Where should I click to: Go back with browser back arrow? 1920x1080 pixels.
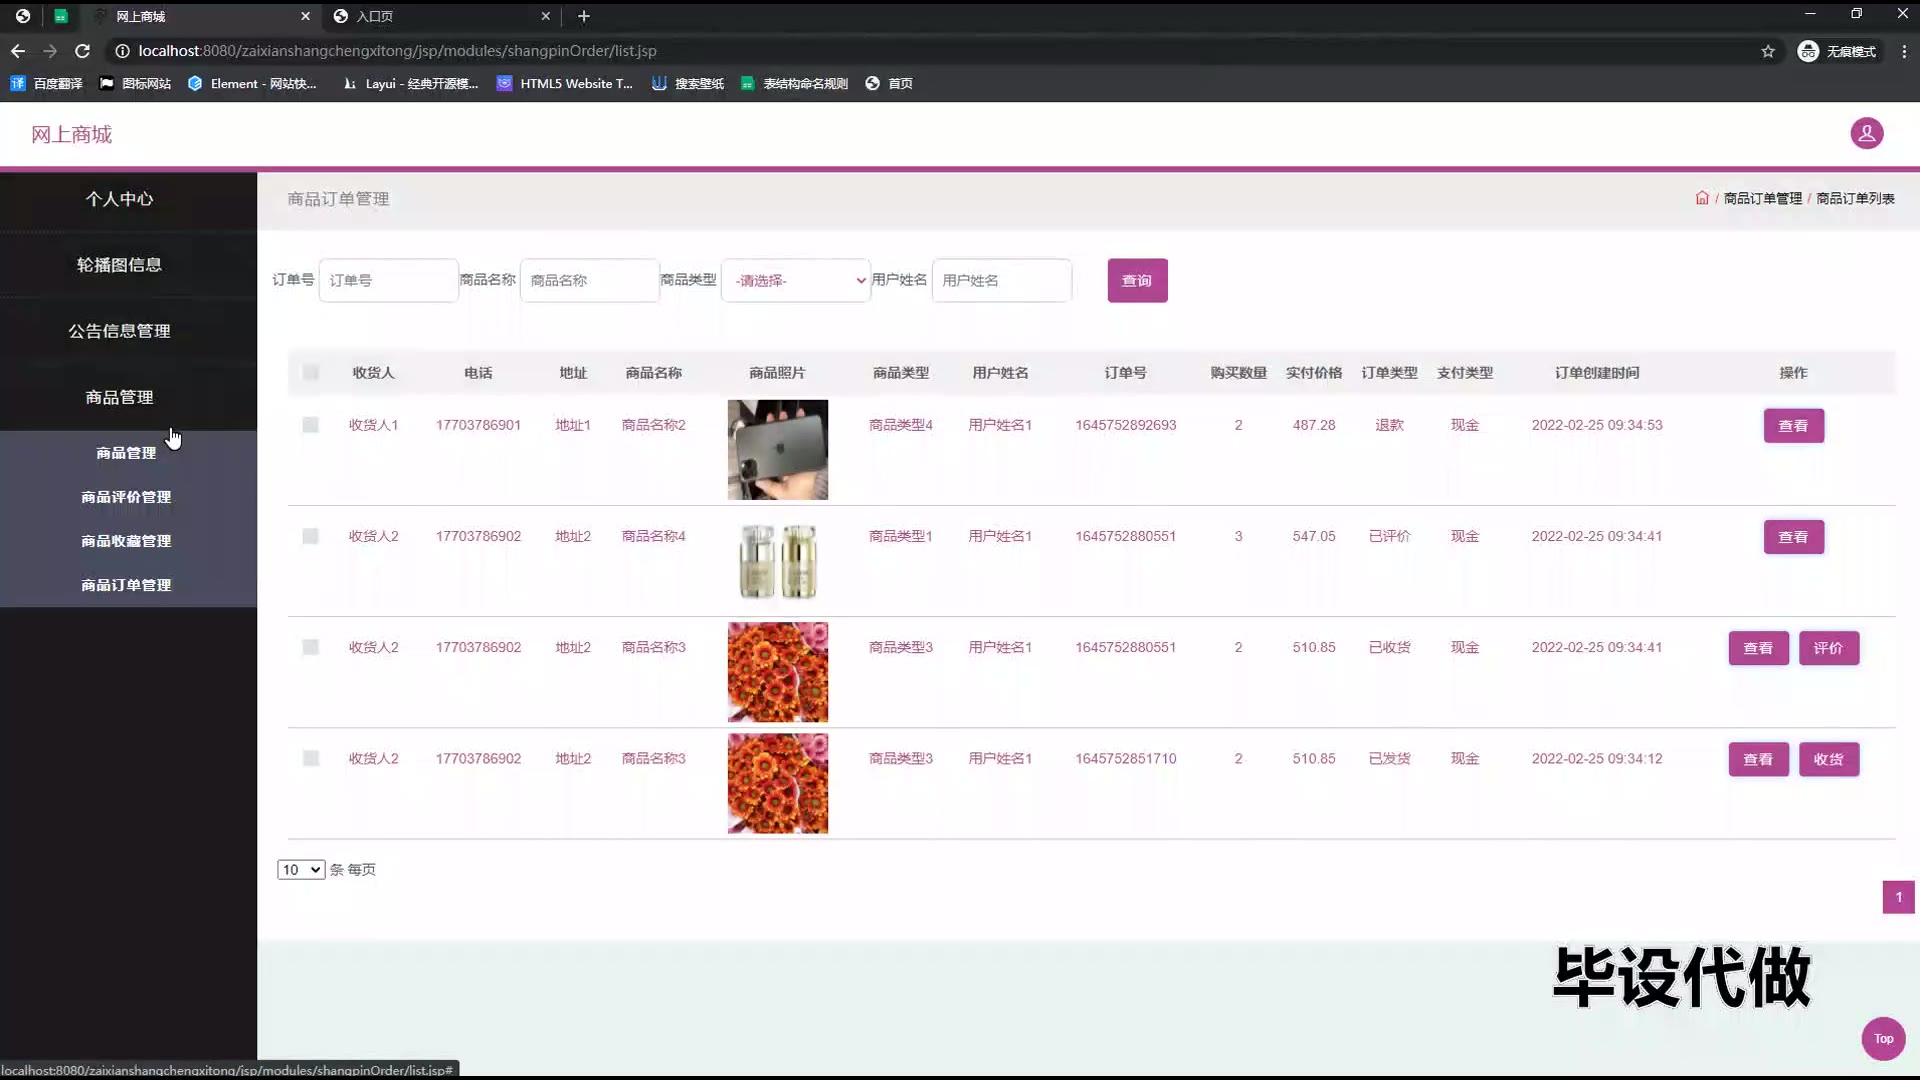click(x=18, y=51)
